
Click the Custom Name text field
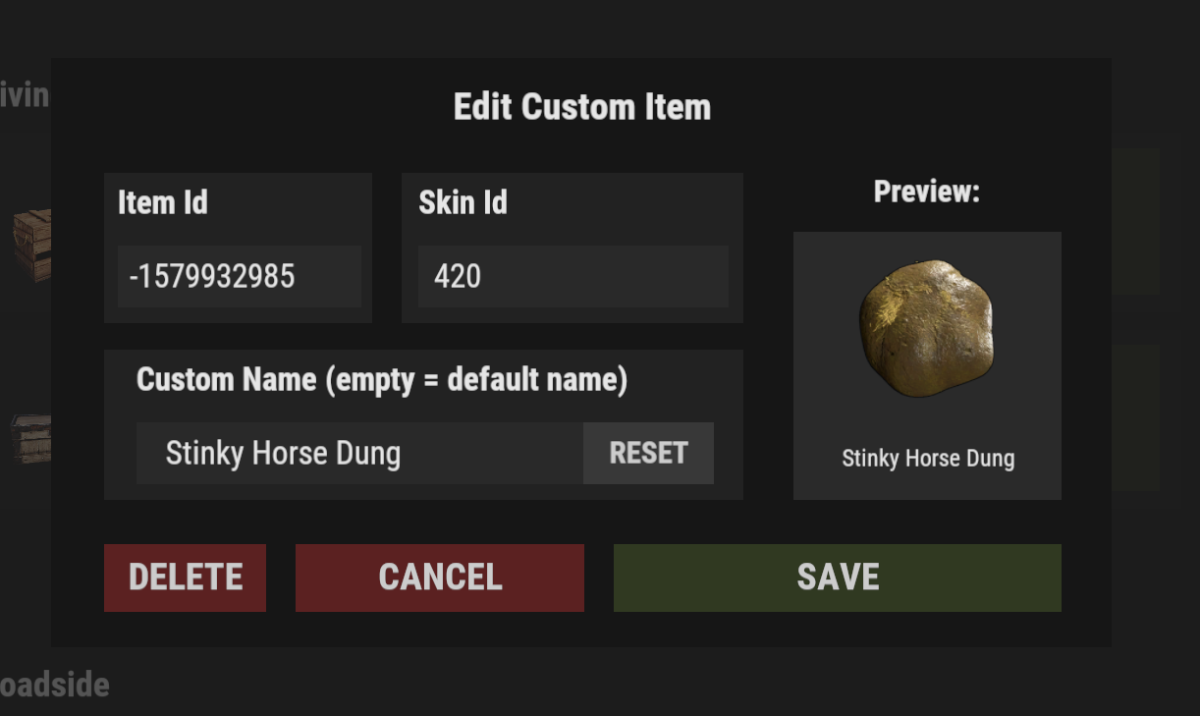(x=359, y=453)
